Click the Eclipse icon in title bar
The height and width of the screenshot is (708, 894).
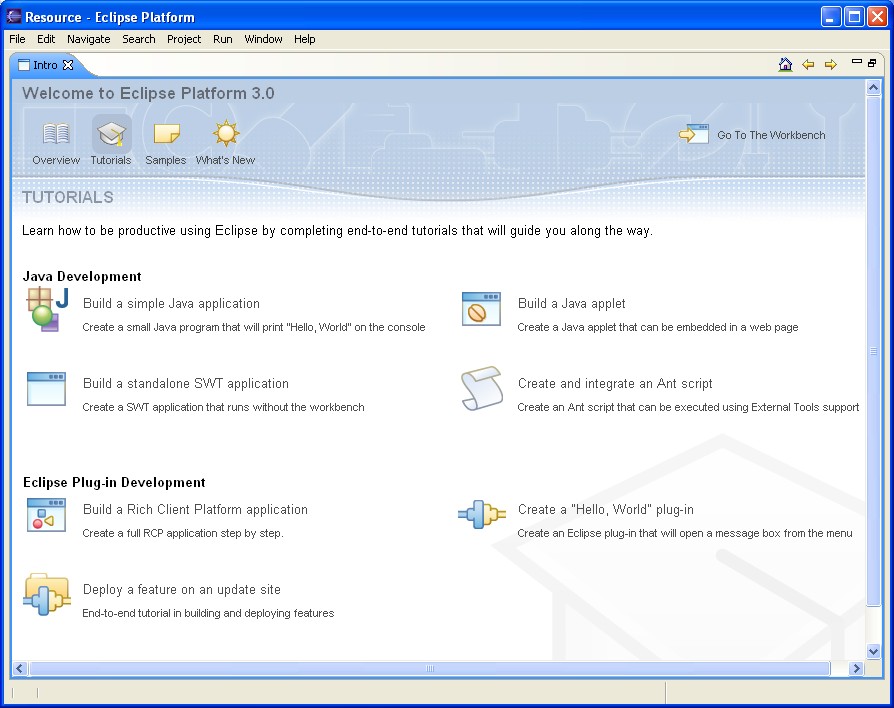pos(14,17)
